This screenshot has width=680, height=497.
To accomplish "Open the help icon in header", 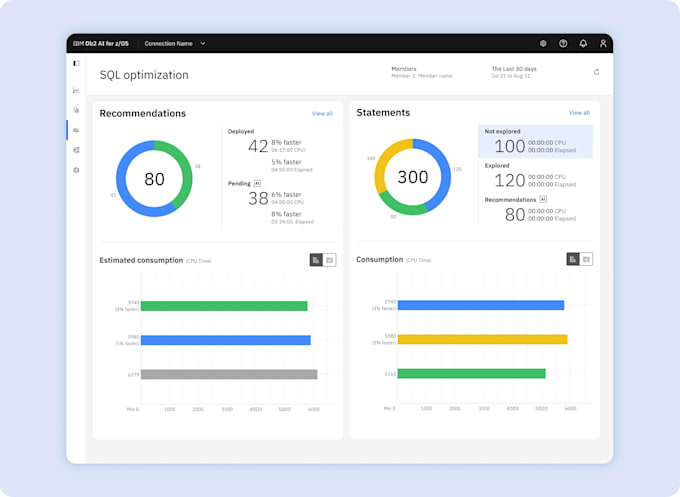I will [563, 43].
